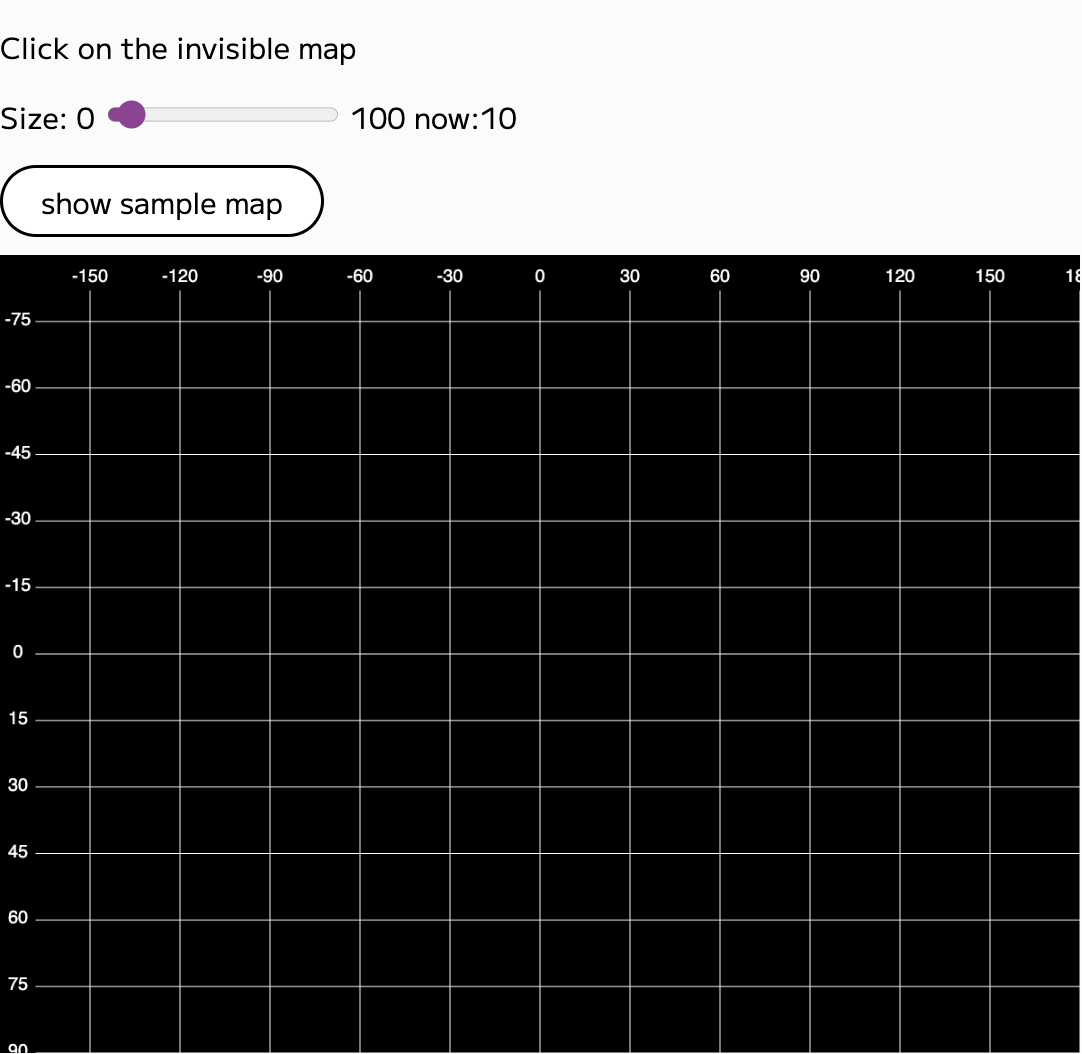Click map where longitude 0 meets latitude 0
Viewport: 1082px width, 1054px height.
[x=540, y=654]
